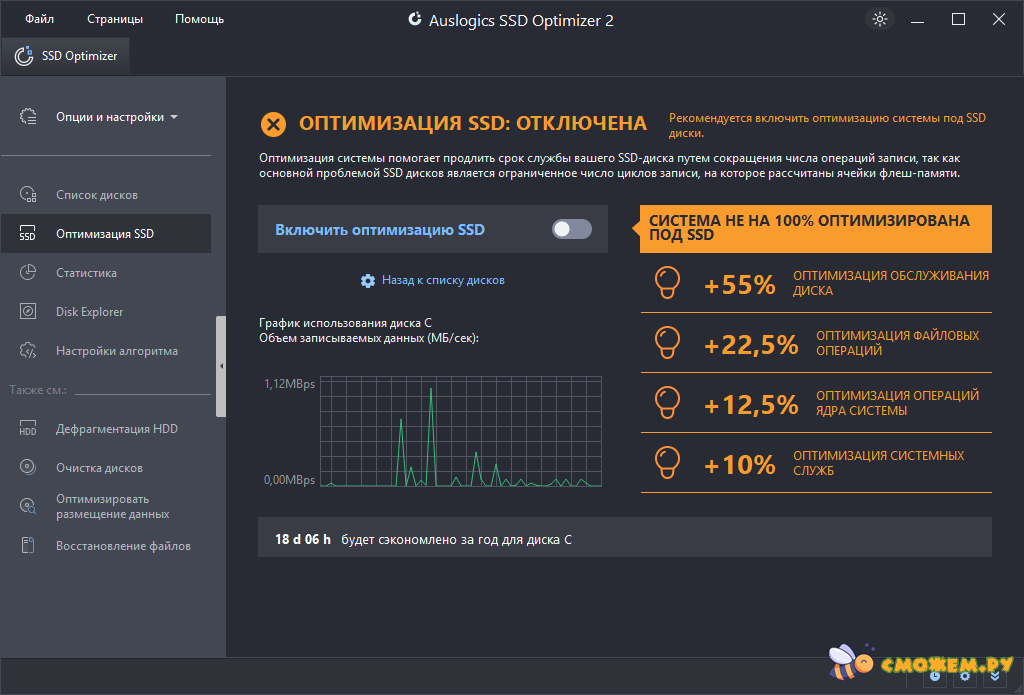Click the Статистика pie chart icon
Image resolution: width=1024 pixels, height=695 pixels.
click(x=28, y=273)
